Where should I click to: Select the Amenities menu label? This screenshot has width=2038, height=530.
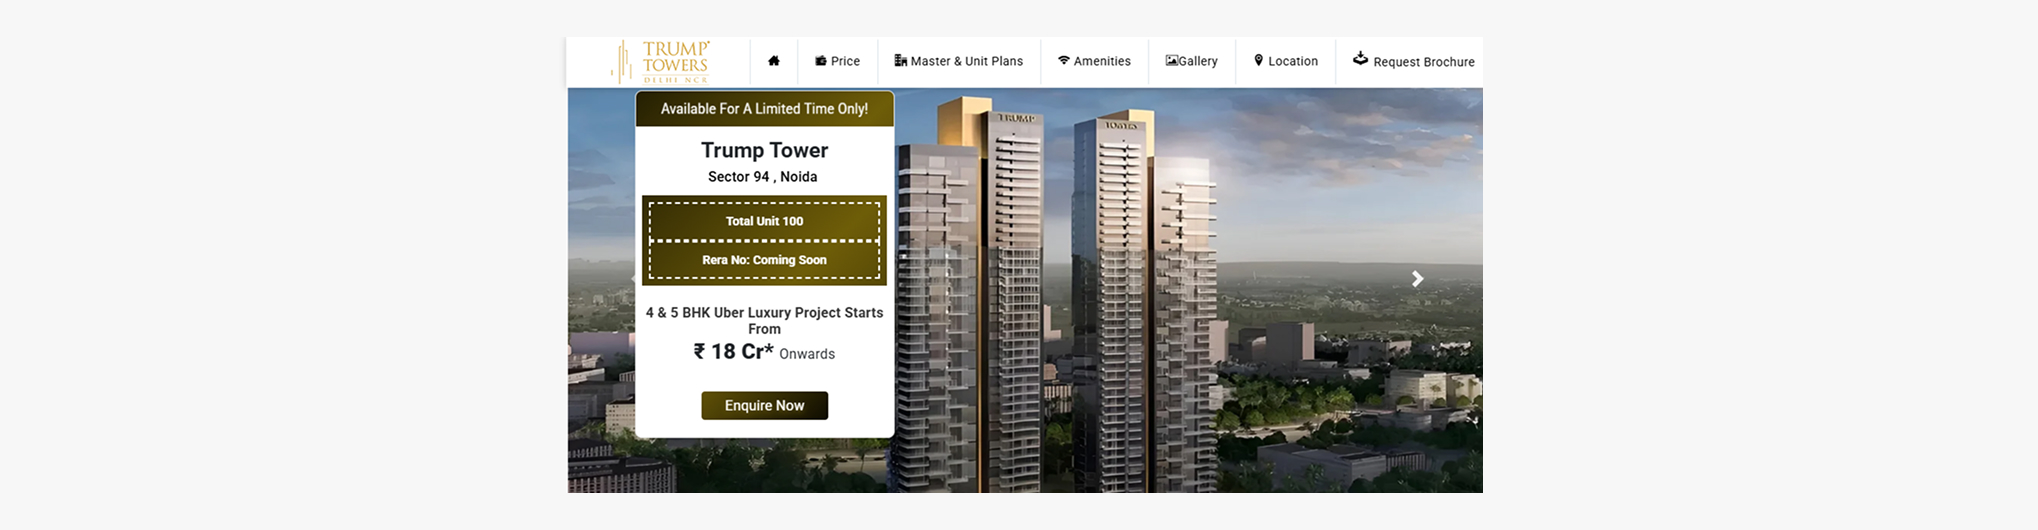pos(1102,61)
